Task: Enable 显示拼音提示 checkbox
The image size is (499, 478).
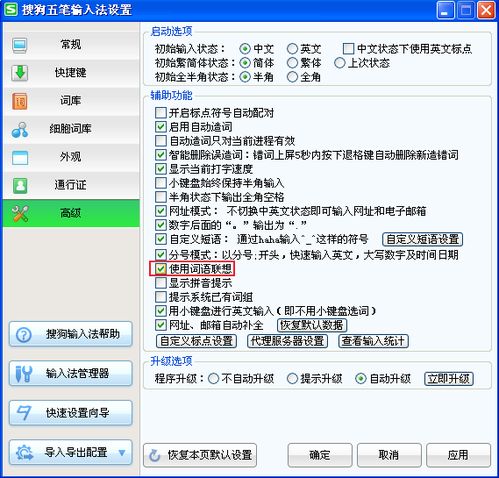Action: pos(161,283)
